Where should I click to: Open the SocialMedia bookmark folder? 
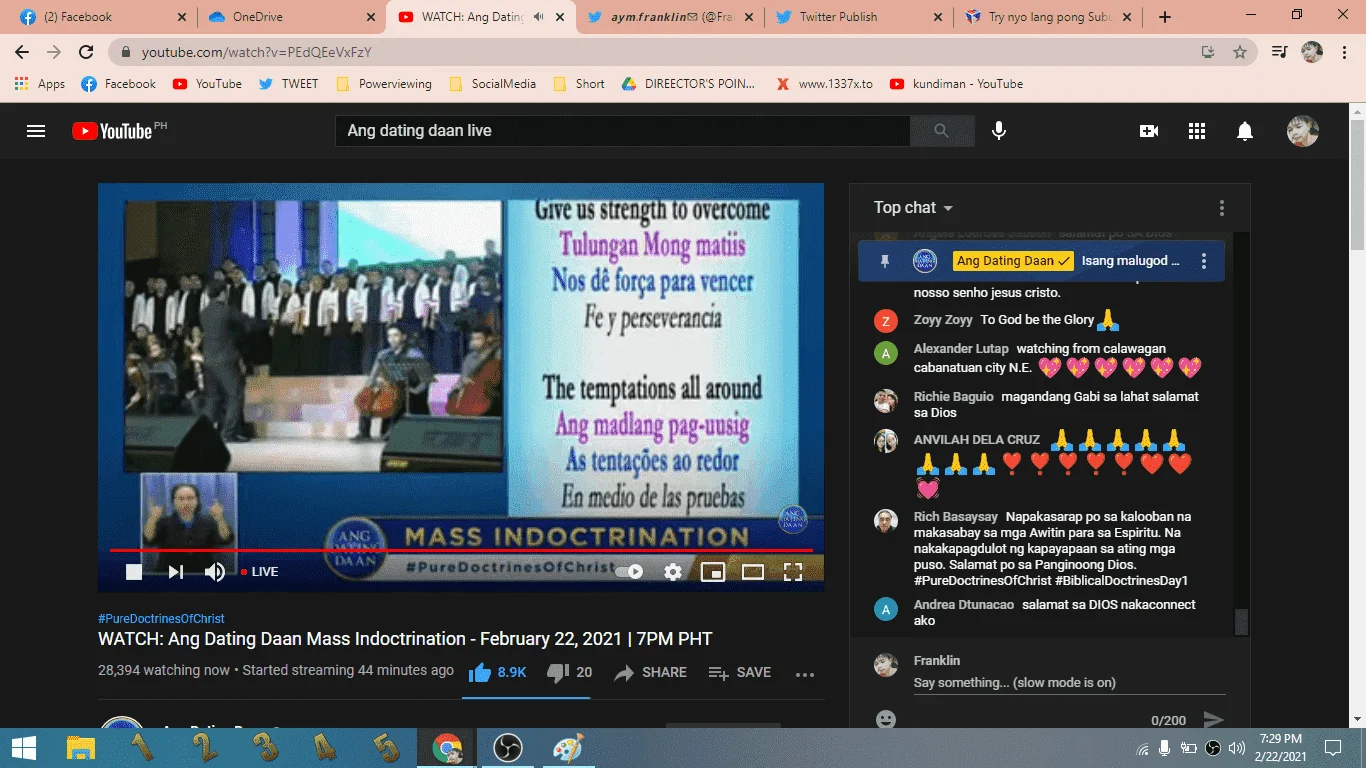pos(493,84)
